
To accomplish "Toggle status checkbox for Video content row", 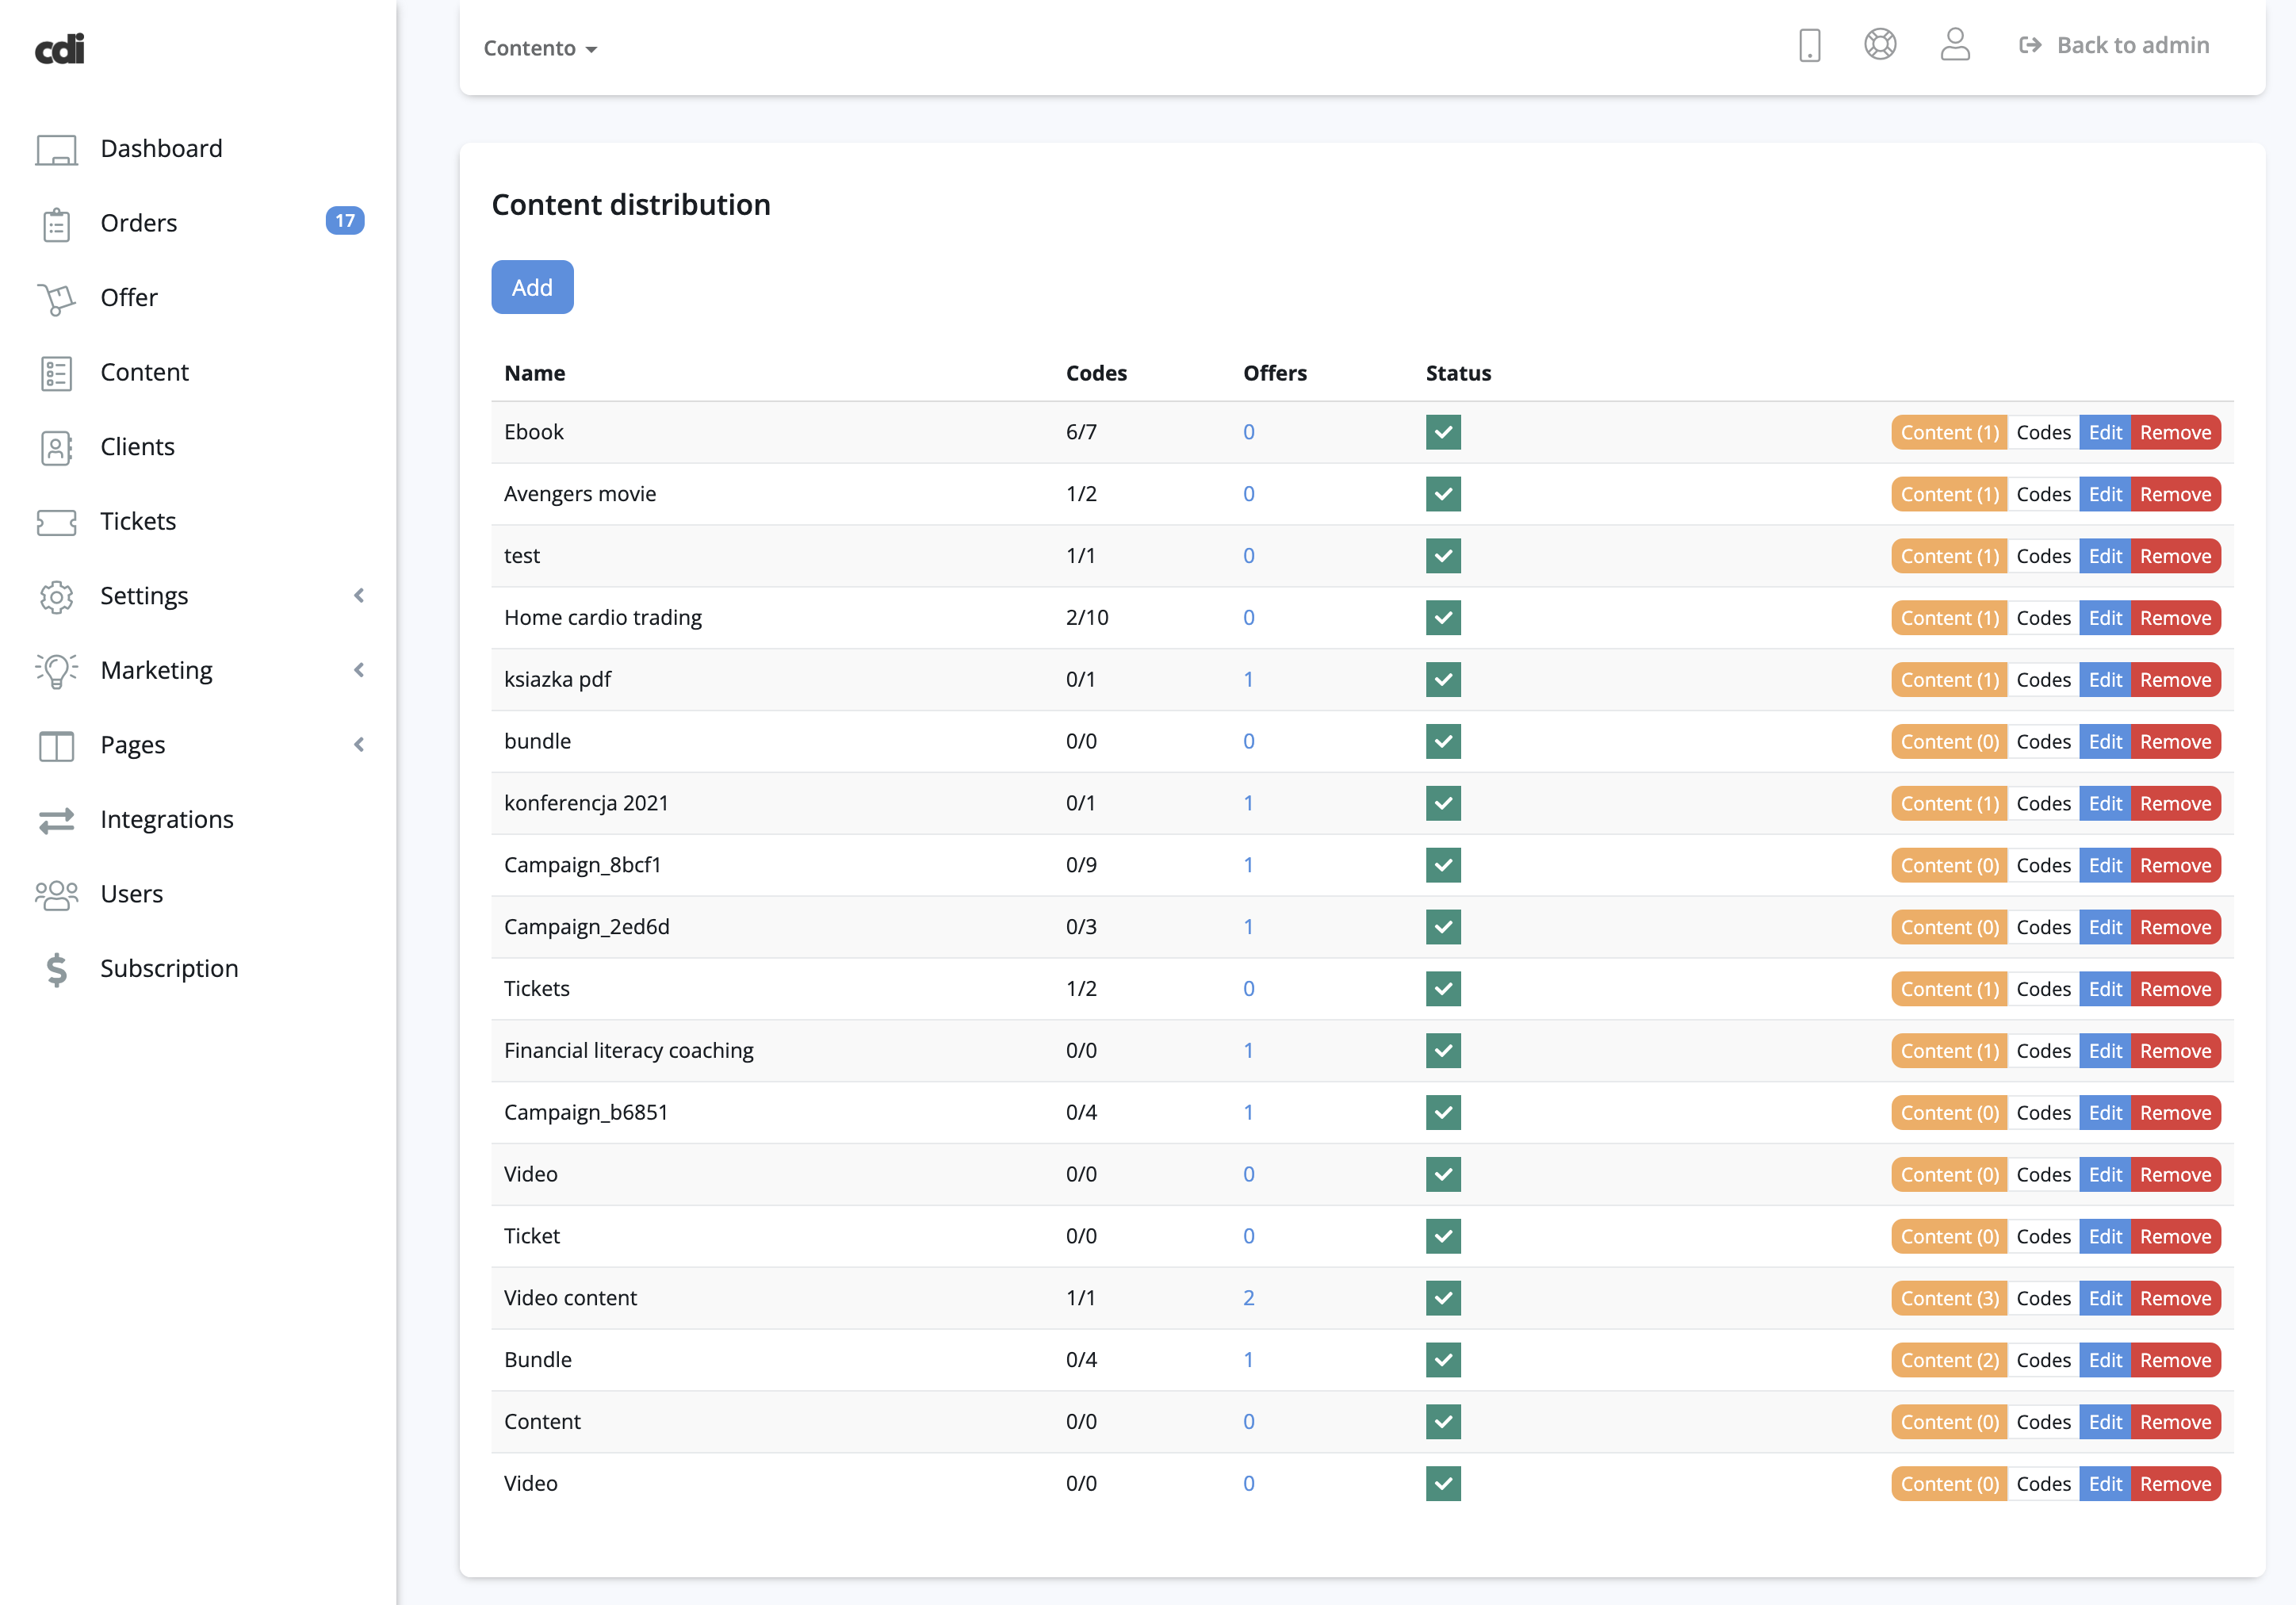I will point(1443,1298).
